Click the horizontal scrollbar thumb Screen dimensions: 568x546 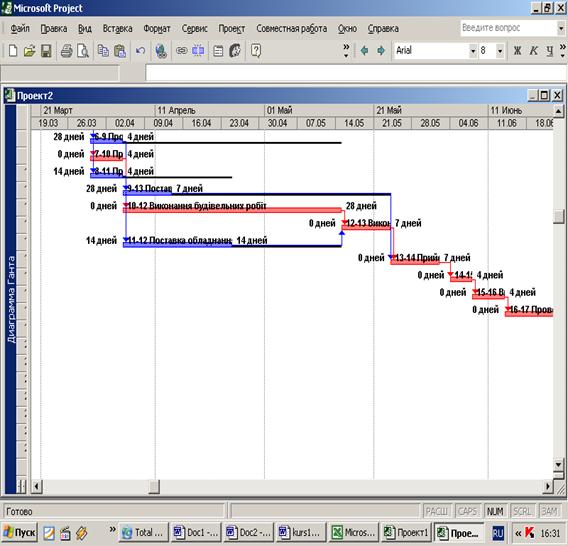click(154, 486)
